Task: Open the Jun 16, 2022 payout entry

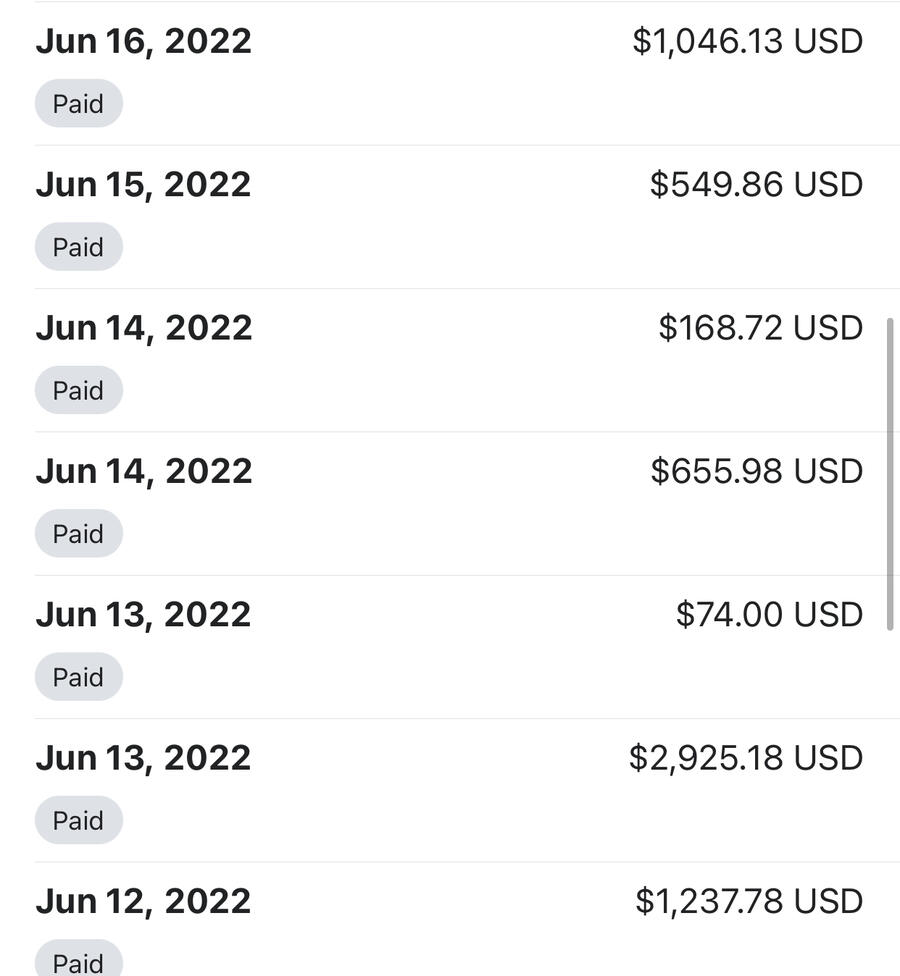Action: point(143,42)
